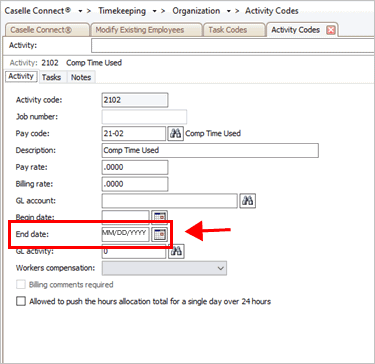This screenshot has height=364, width=375.
Task: Open the Caselle Connect breadcrumb dropdown arrow
Action: 80,11
